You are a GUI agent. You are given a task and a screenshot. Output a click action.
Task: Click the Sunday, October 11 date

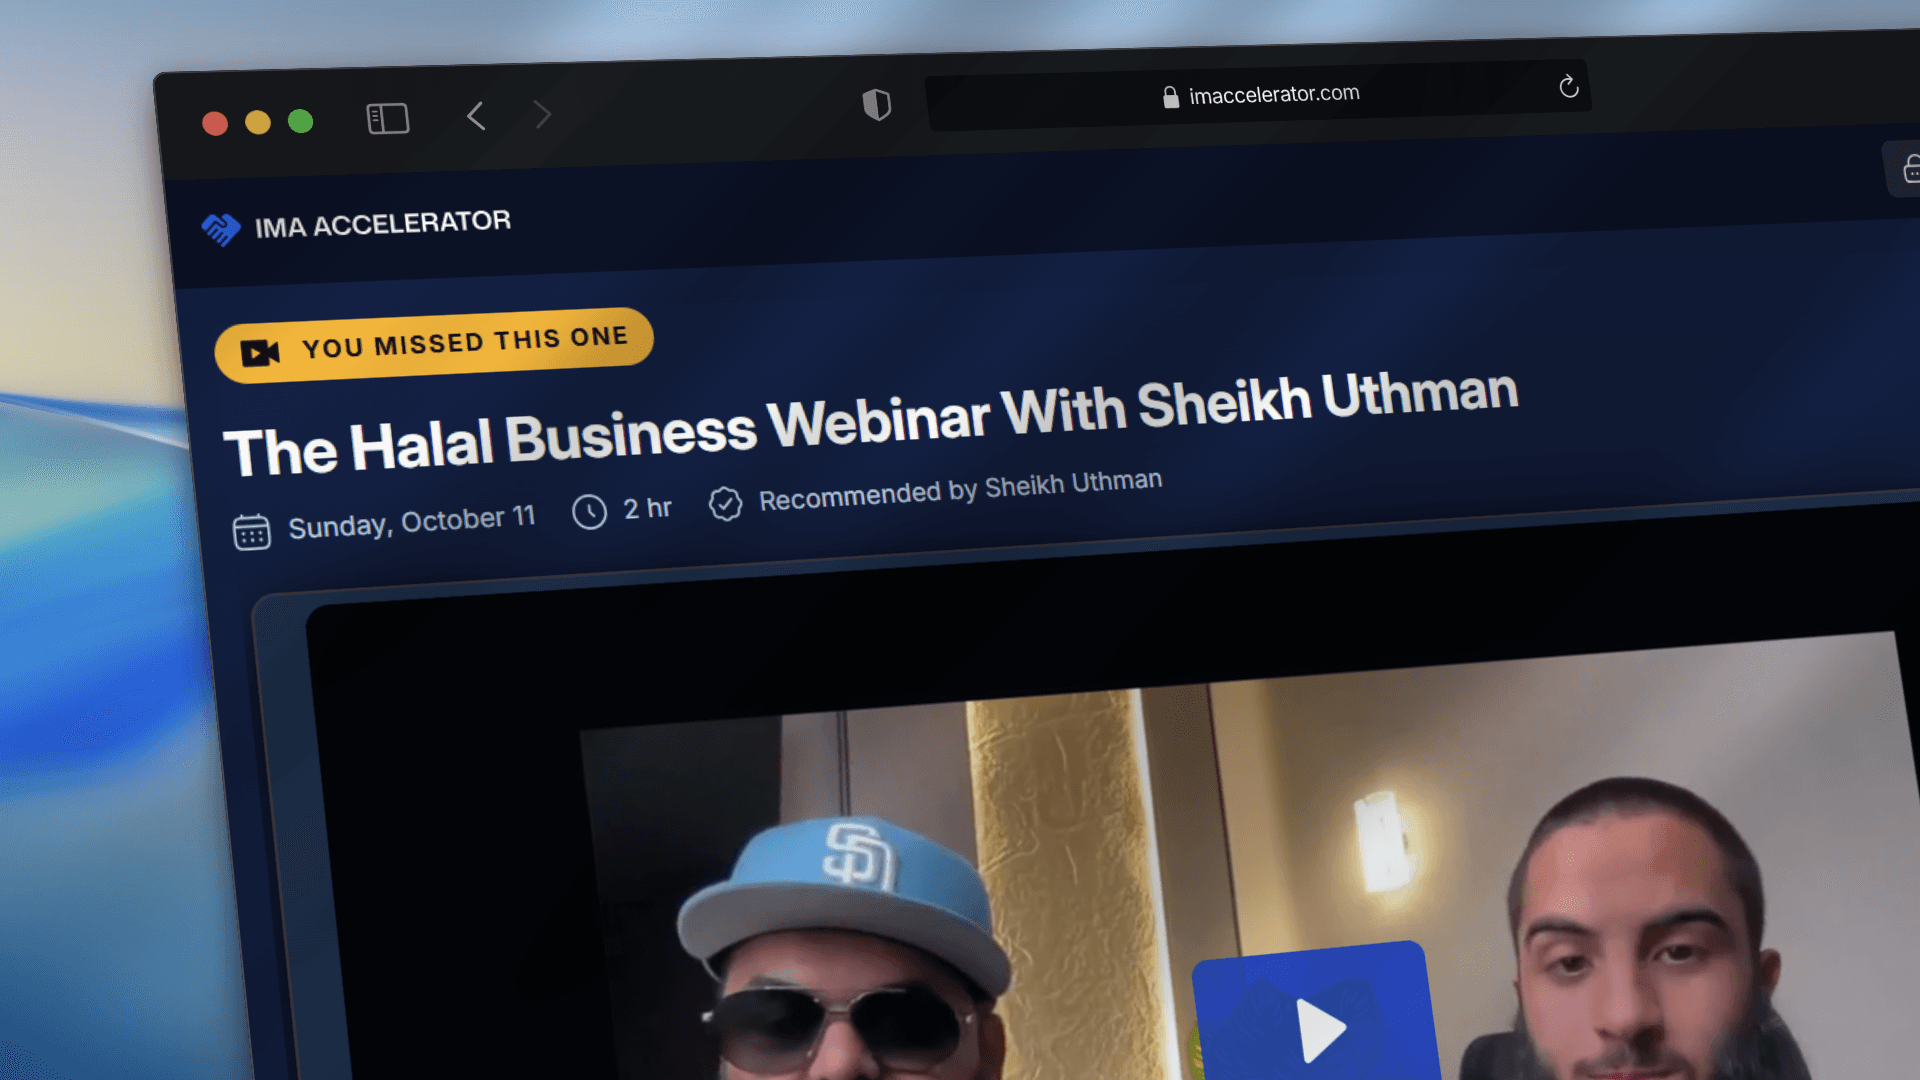[412, 521]
